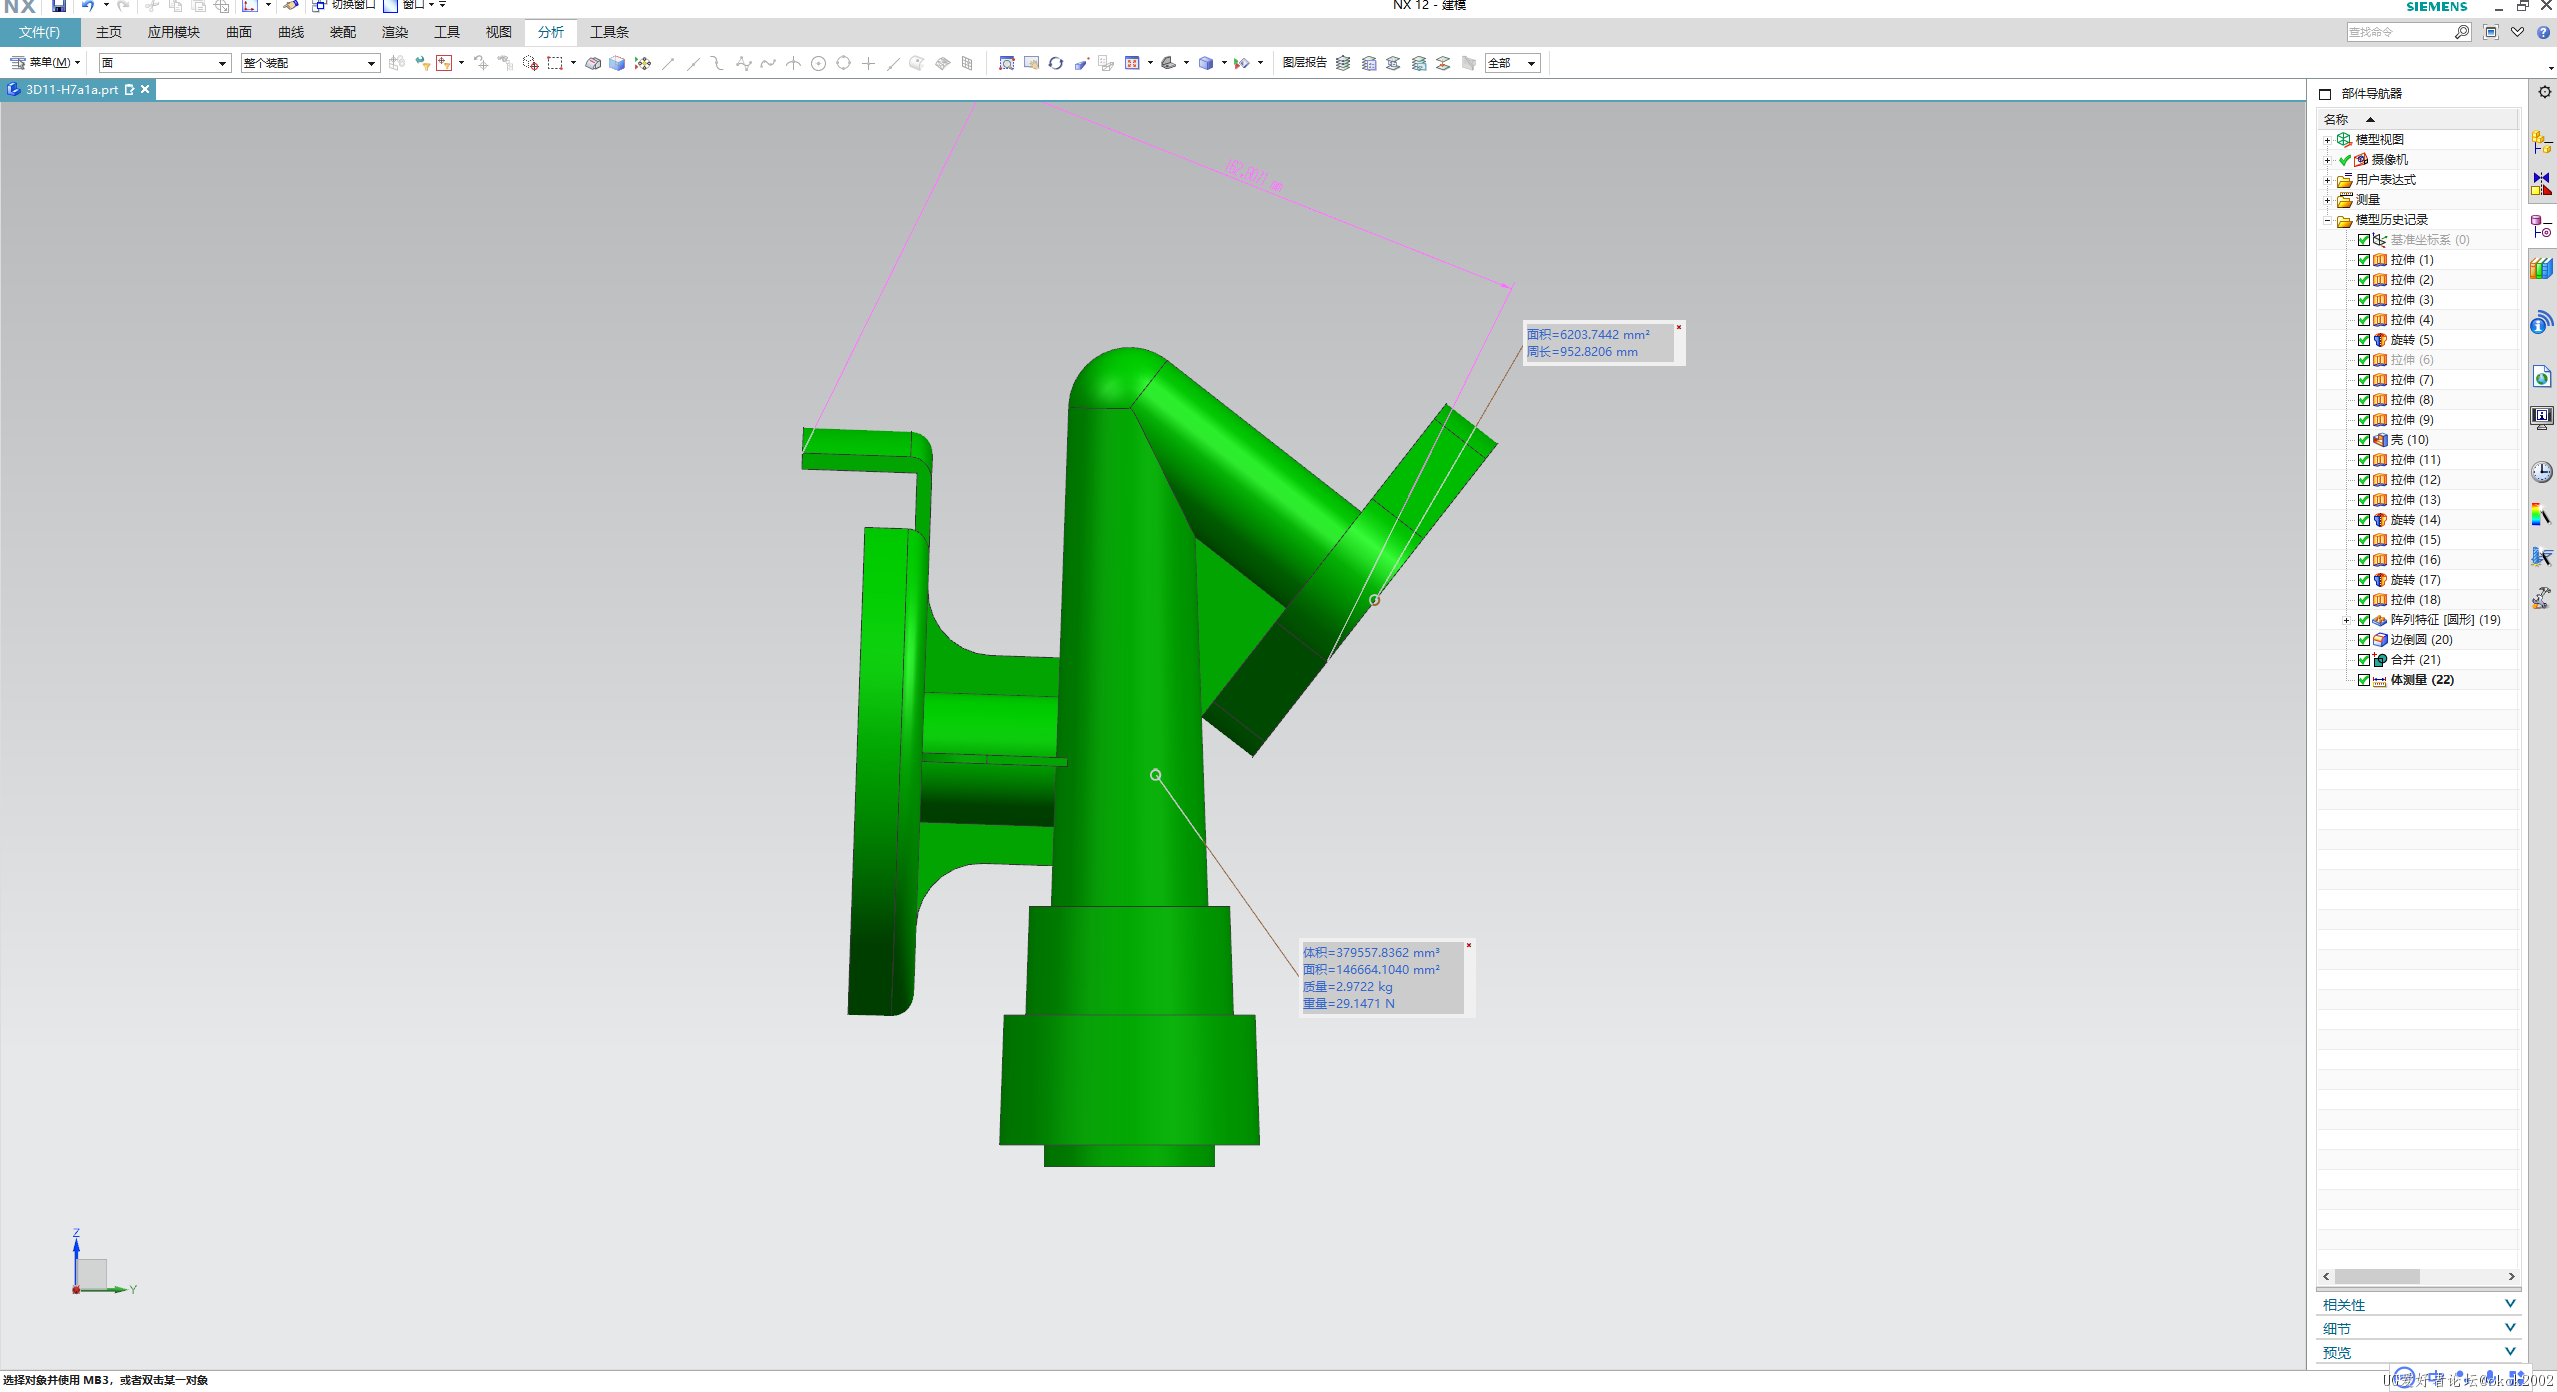The height and width of the screenshot is (1392, 2557).
Task: Click the rectangle selection marquee icon
Action: coord(555,63)
